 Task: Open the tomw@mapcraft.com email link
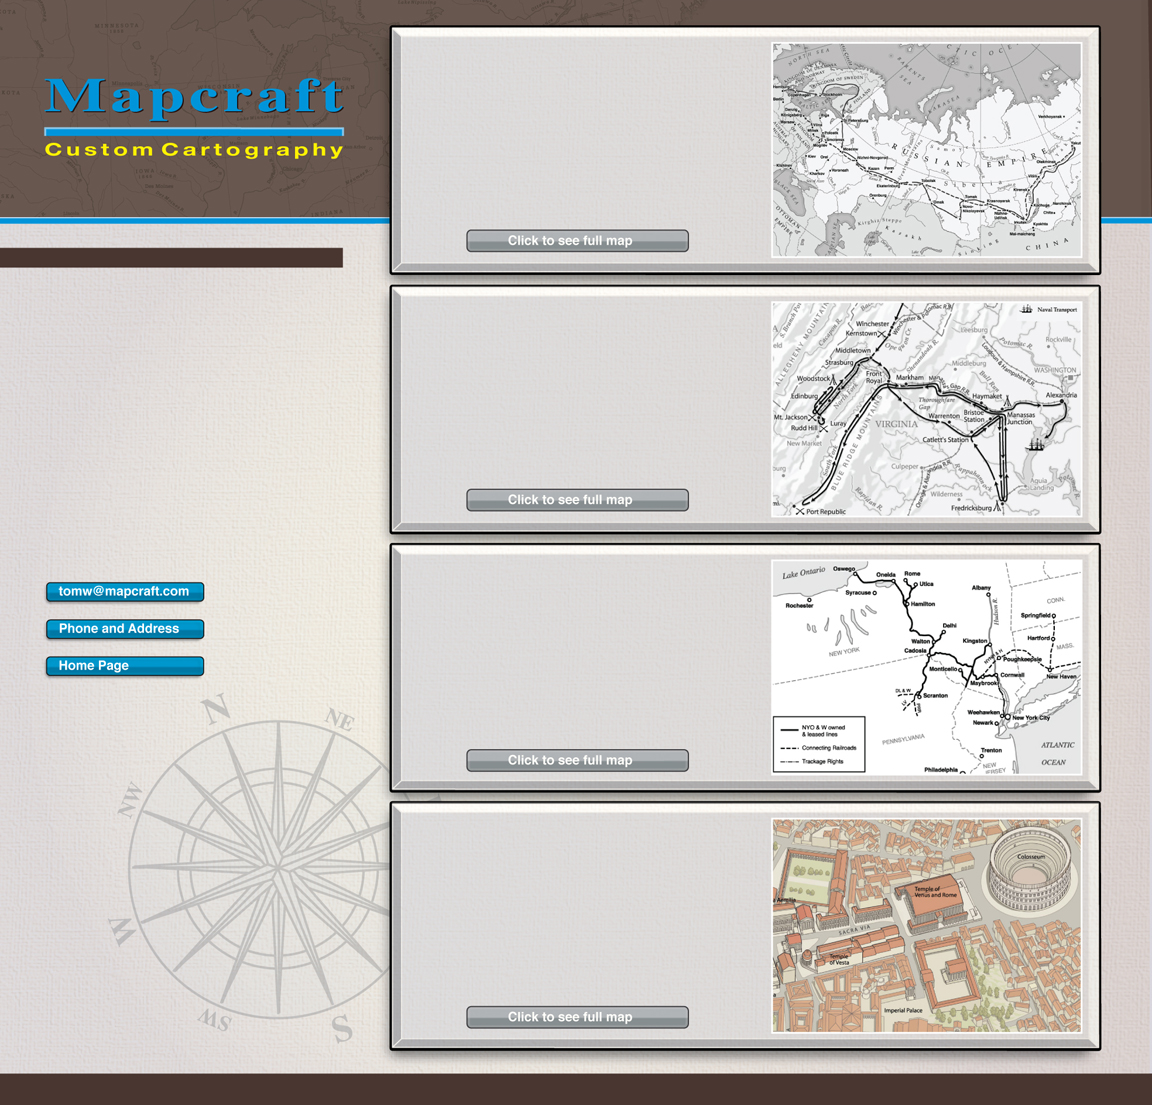click(x=125, y=592)
